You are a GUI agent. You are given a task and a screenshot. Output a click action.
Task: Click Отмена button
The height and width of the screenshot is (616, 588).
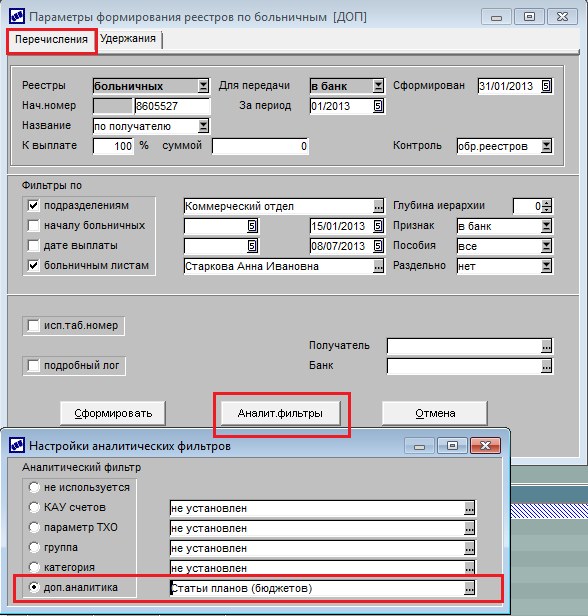(x=435, y=413)
